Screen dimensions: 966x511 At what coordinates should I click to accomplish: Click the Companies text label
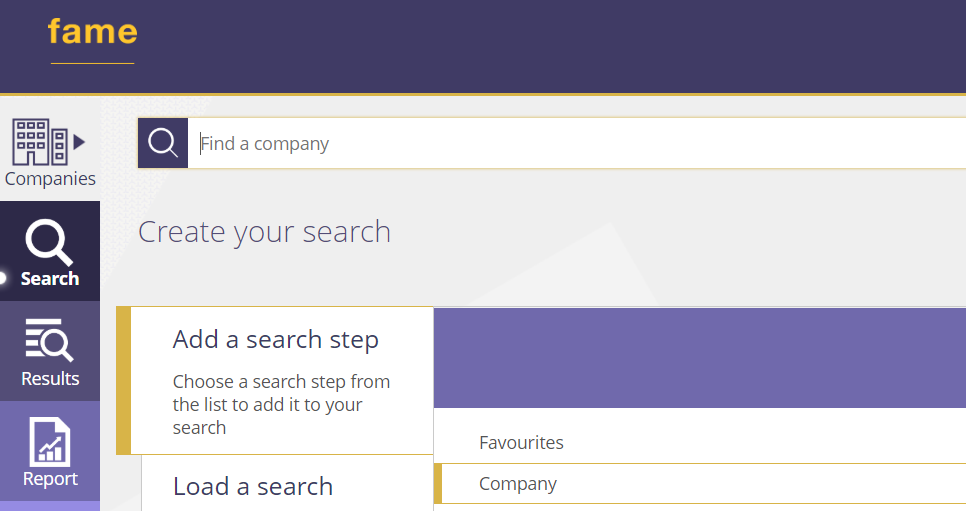pos(50,179)
